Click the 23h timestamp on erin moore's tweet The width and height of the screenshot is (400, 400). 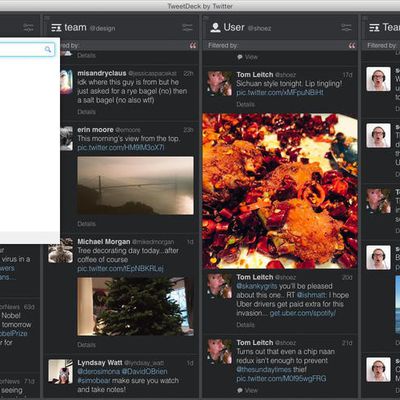click(x=188, y=130)
